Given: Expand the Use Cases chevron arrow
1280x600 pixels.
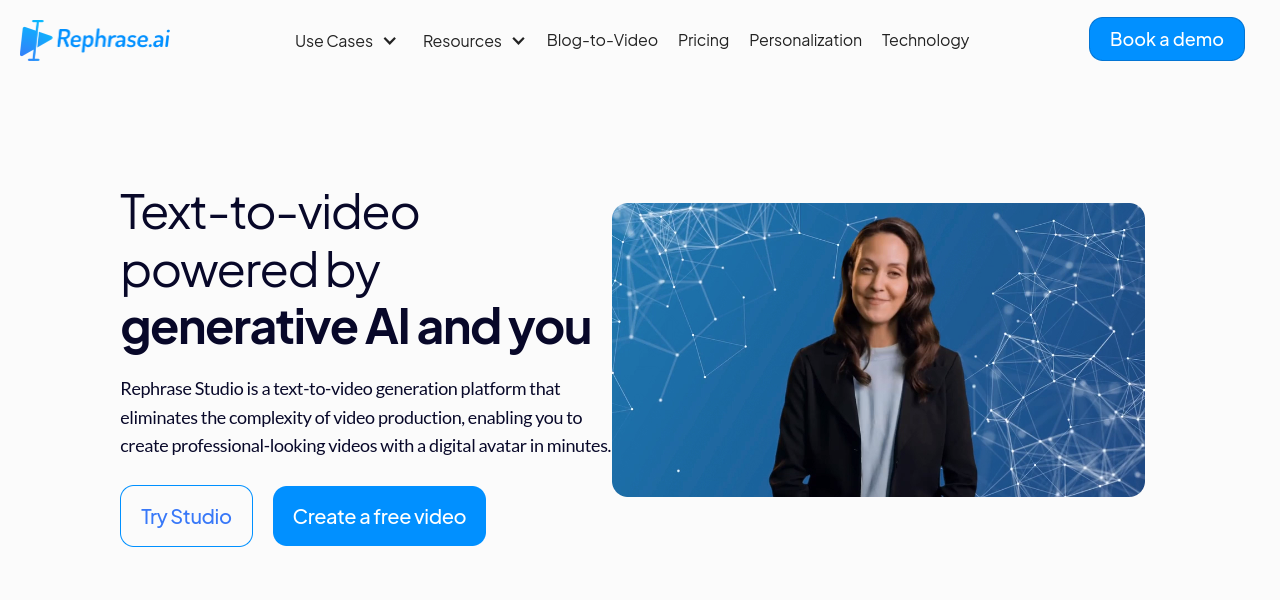Looking at the screenshot, I should pyautogui.click(x=390, y=41).
